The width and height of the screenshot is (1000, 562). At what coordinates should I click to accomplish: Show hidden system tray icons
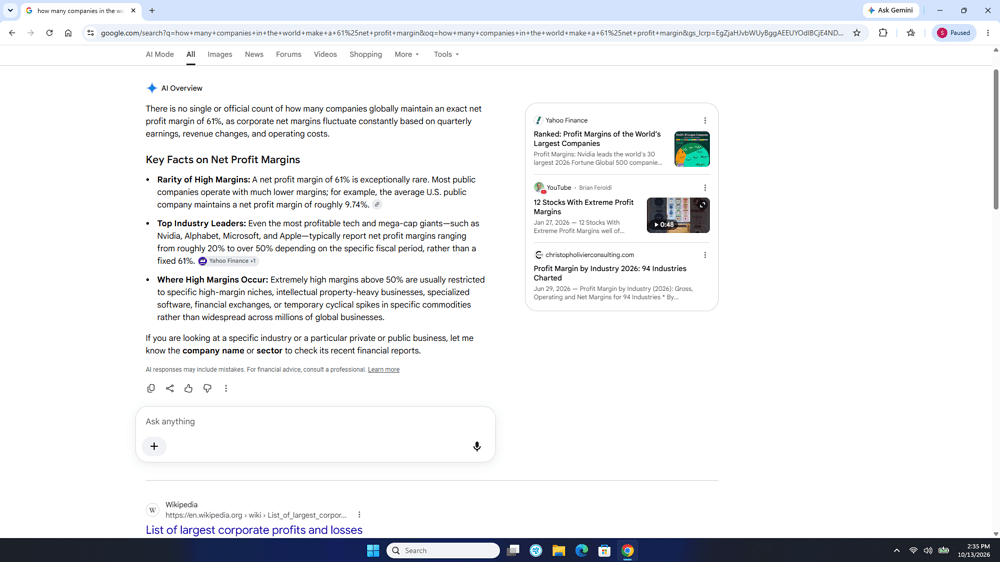coord(897,551)
